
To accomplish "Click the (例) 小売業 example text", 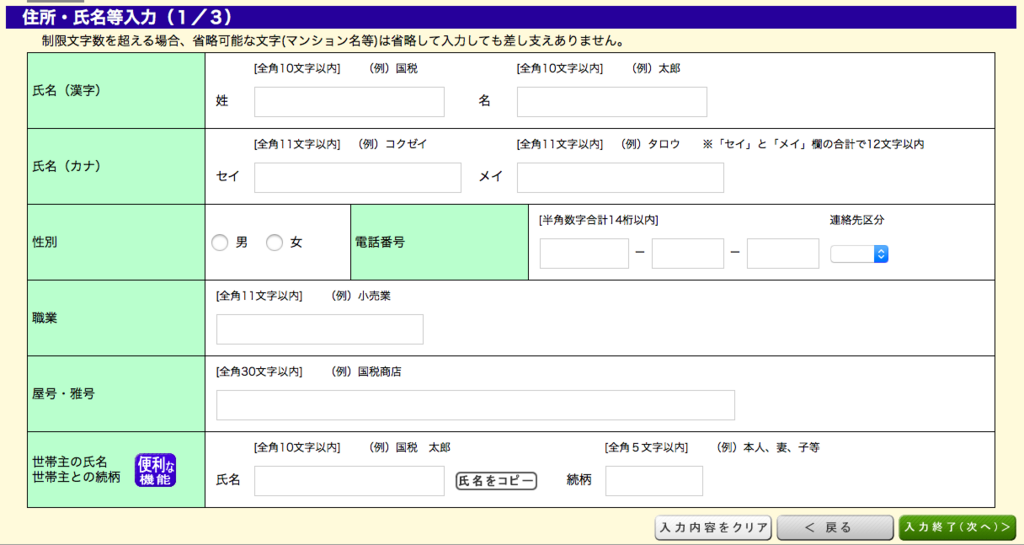I will pyautogui.click(x=360, y=296).
